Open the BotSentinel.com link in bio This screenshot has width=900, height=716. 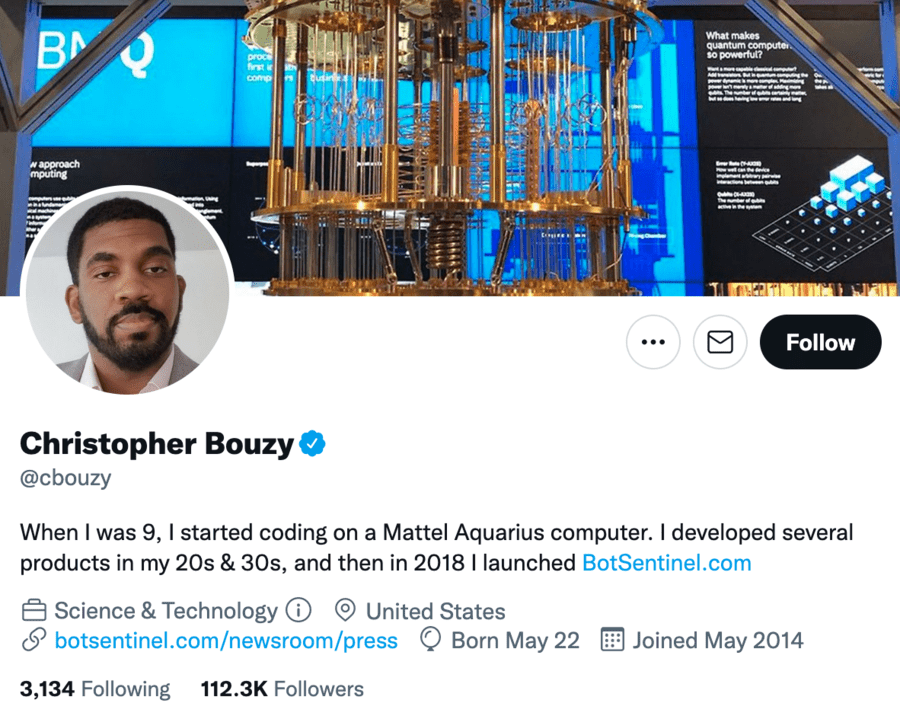[x=666, y=563]
